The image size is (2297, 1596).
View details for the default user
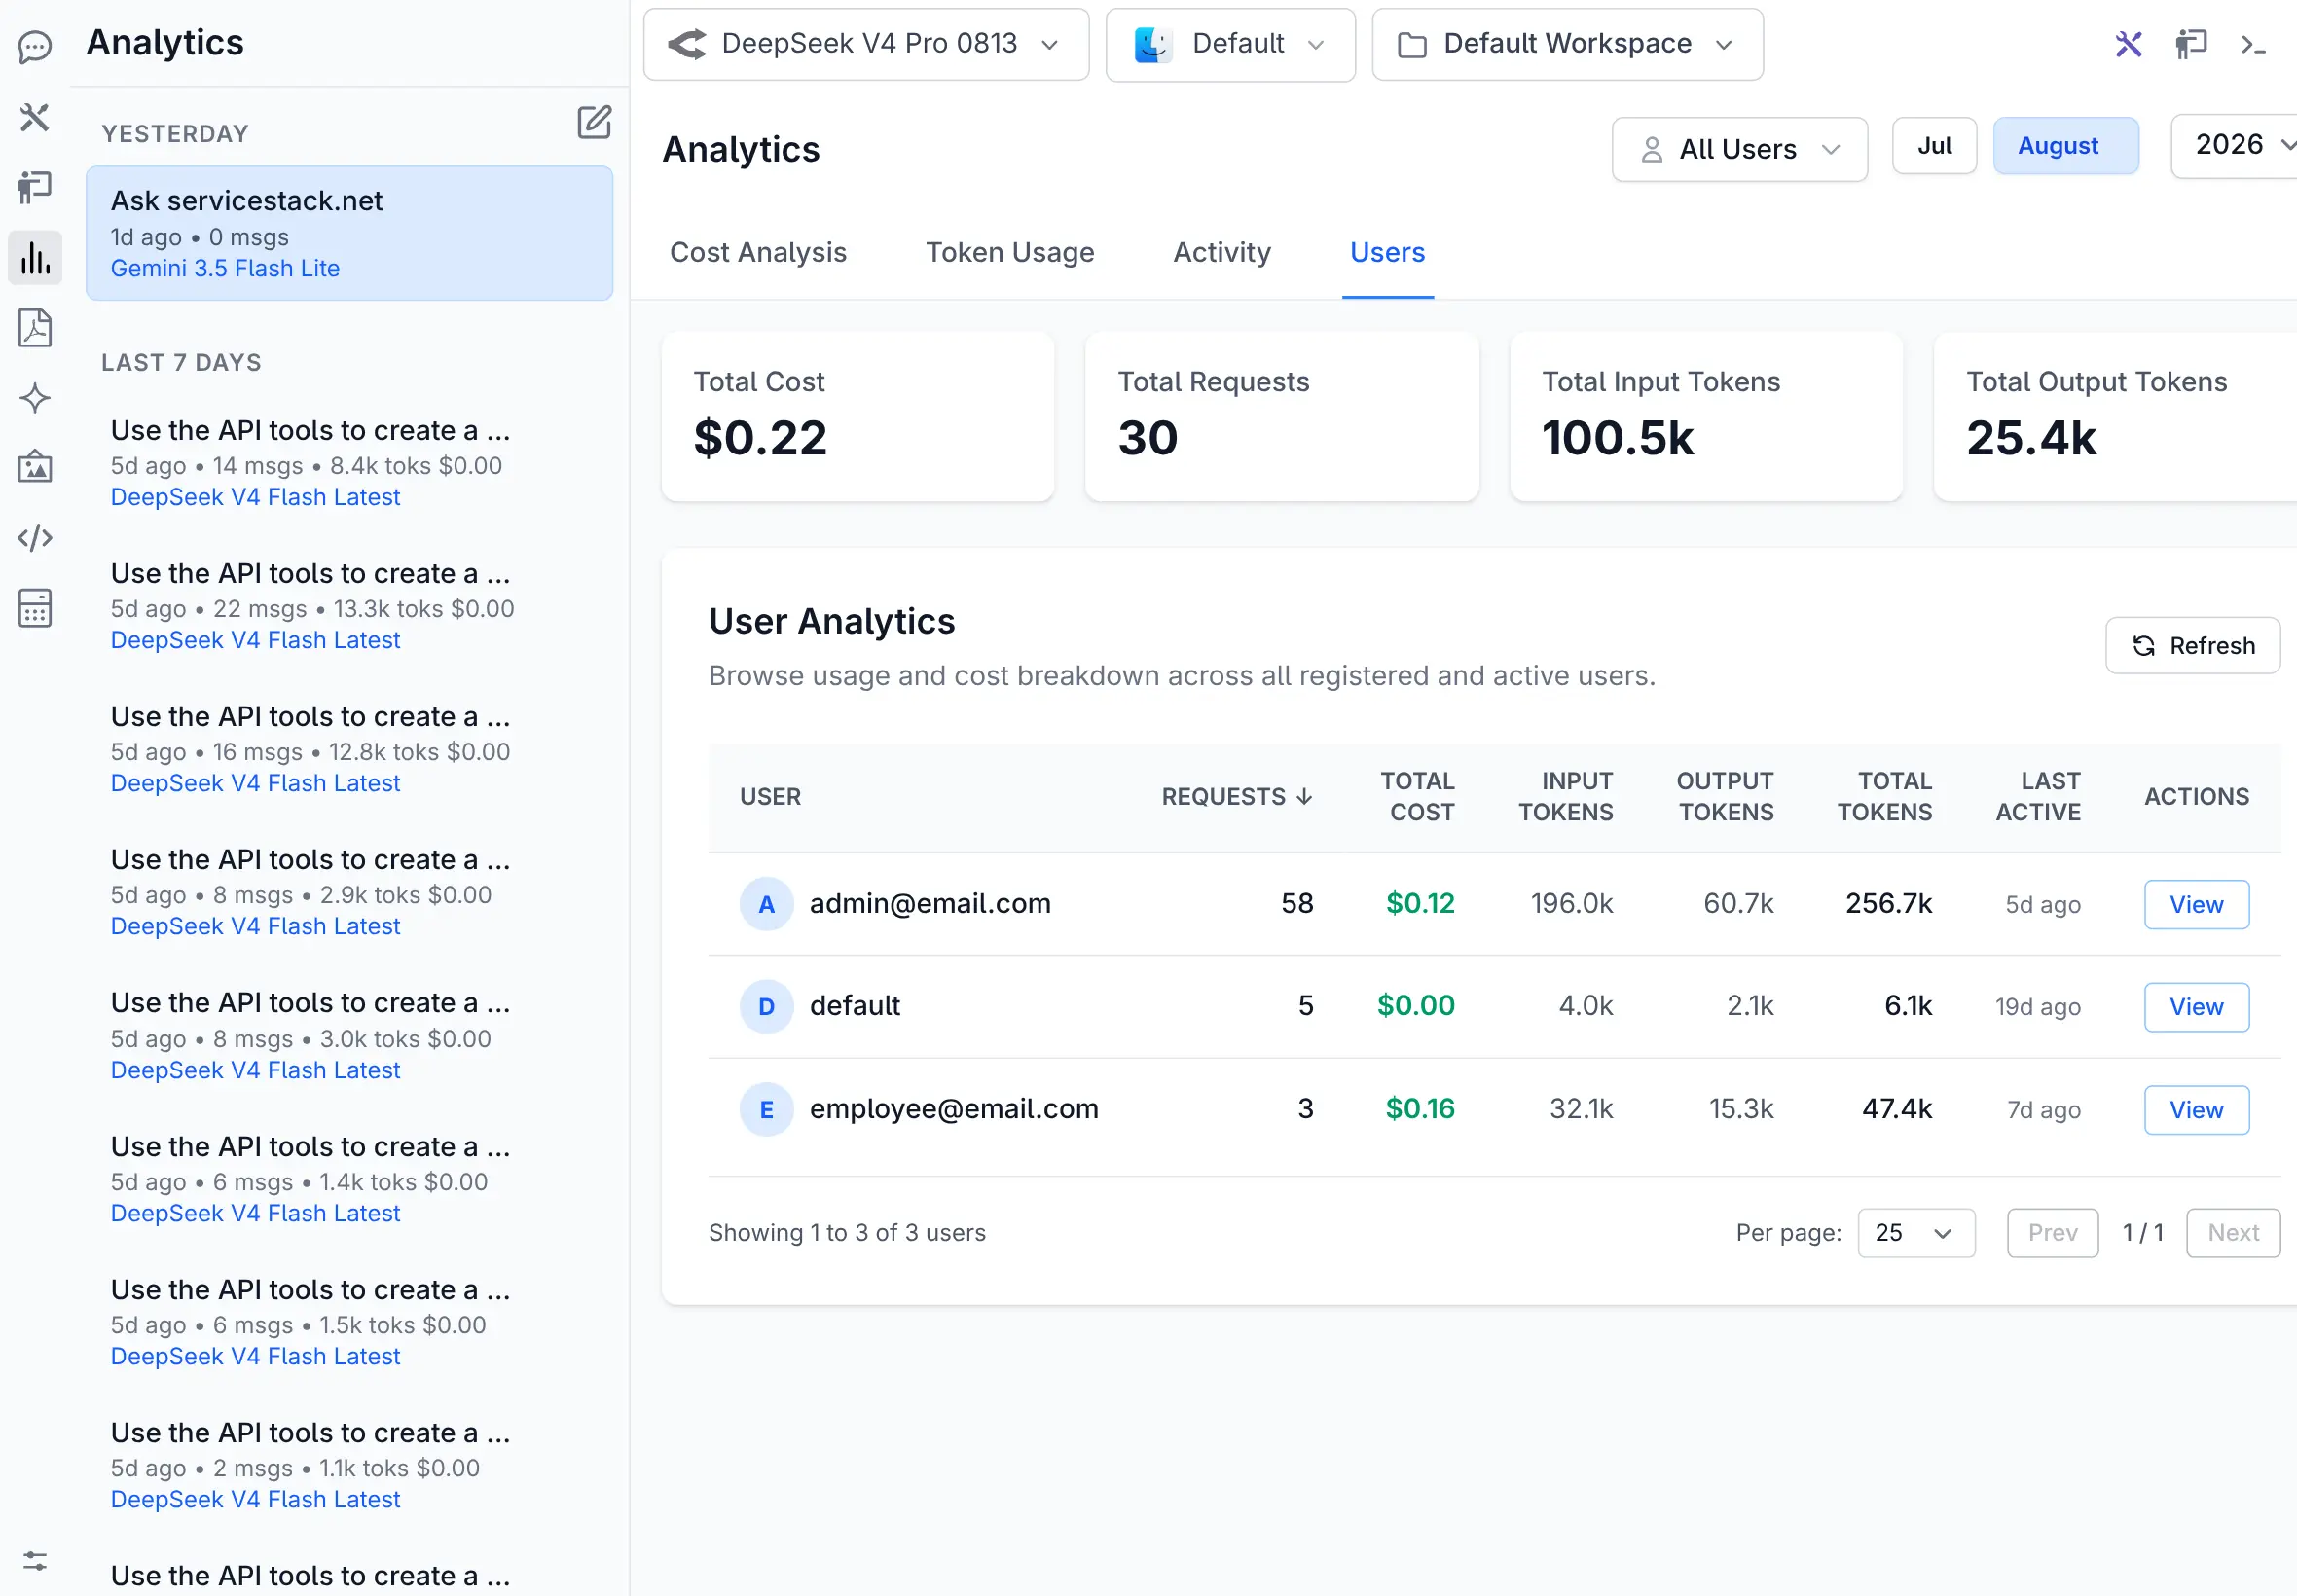pyautogui.click(x=2196, y=1007)
